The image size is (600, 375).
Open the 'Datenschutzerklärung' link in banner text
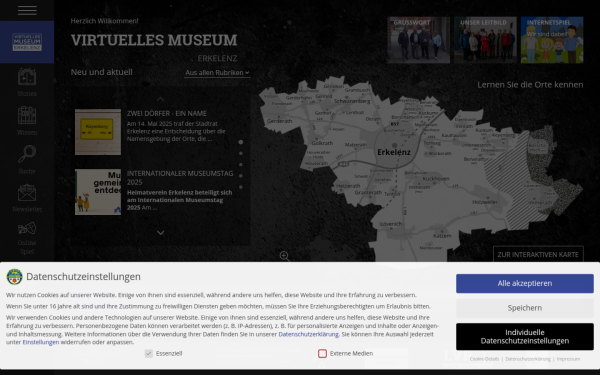point(308,334)
